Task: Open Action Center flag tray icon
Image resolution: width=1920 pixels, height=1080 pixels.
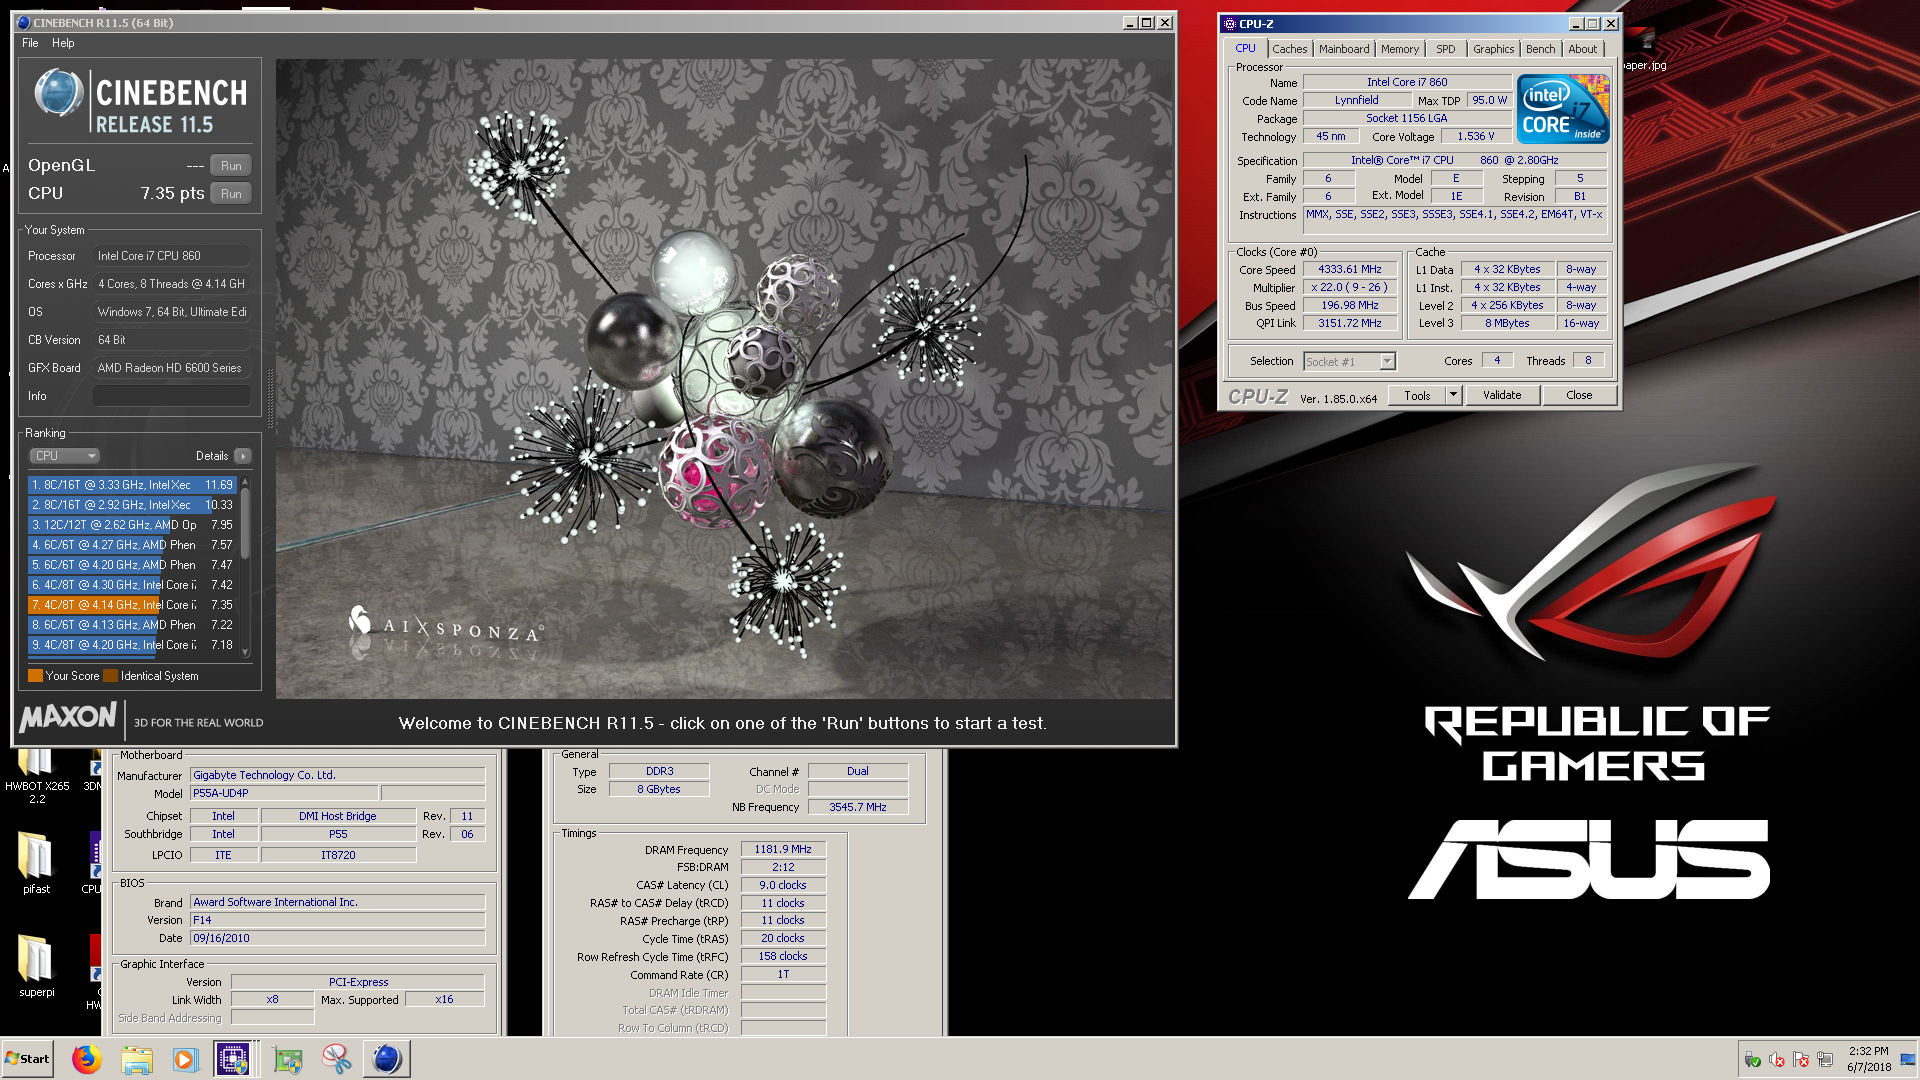Action: point(1801,1060)
